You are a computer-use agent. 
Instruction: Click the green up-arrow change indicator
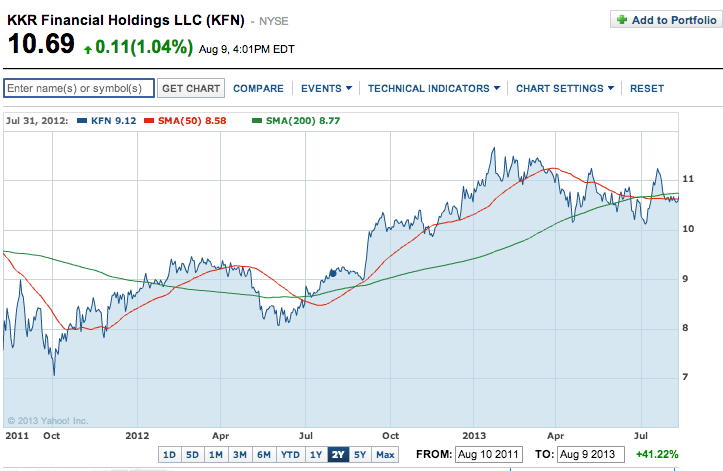pos(88,49)
